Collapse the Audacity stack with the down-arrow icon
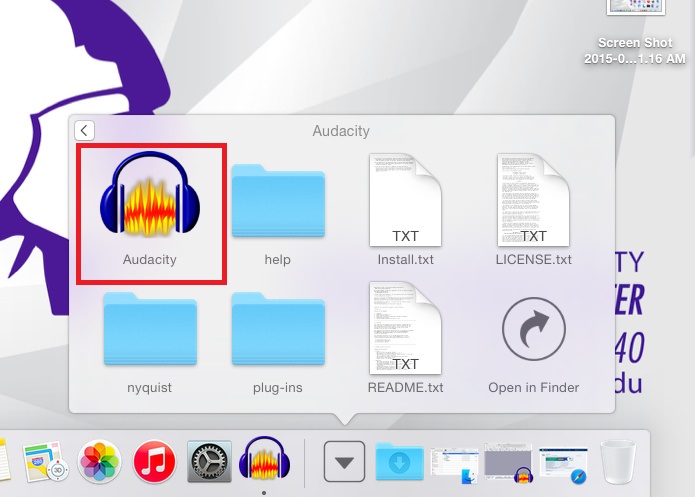The width and height of the screenshot is (695, 497). point(344,461)
